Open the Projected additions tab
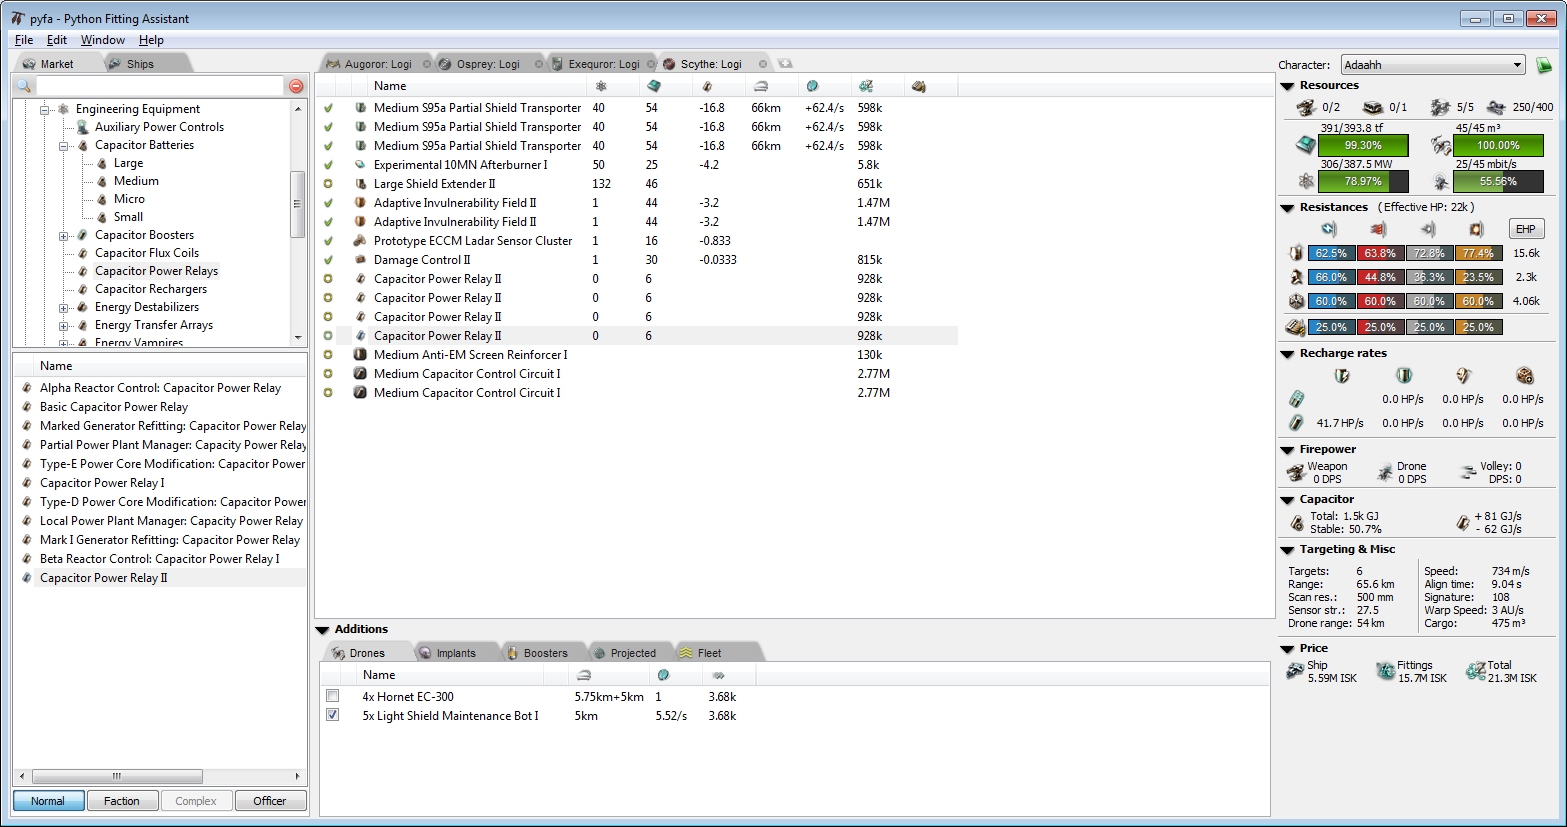 [633, 653]
